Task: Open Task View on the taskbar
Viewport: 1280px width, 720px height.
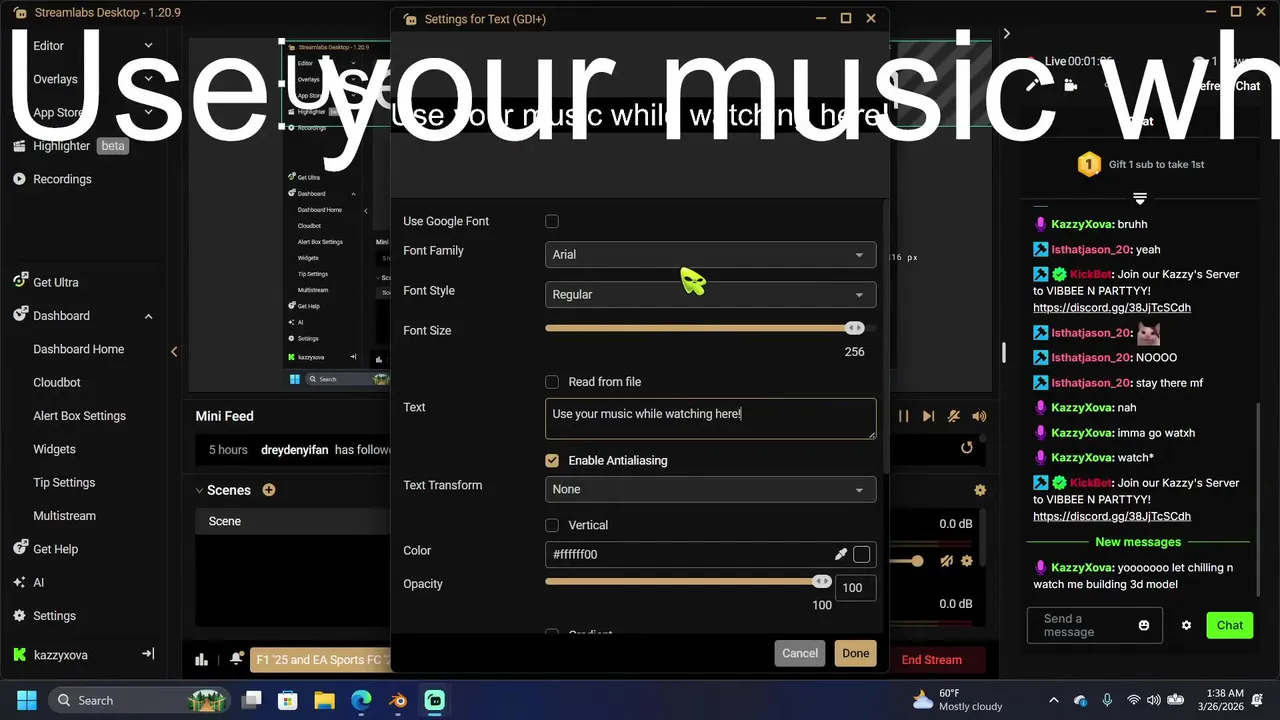Action: point(251,700)
